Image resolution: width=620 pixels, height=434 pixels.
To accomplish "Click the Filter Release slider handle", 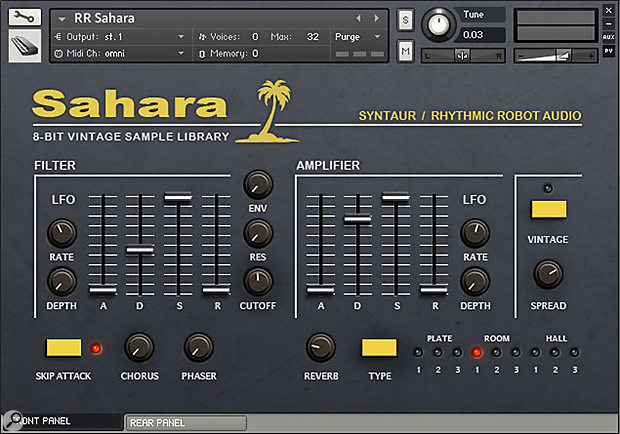I will point(216,291).
